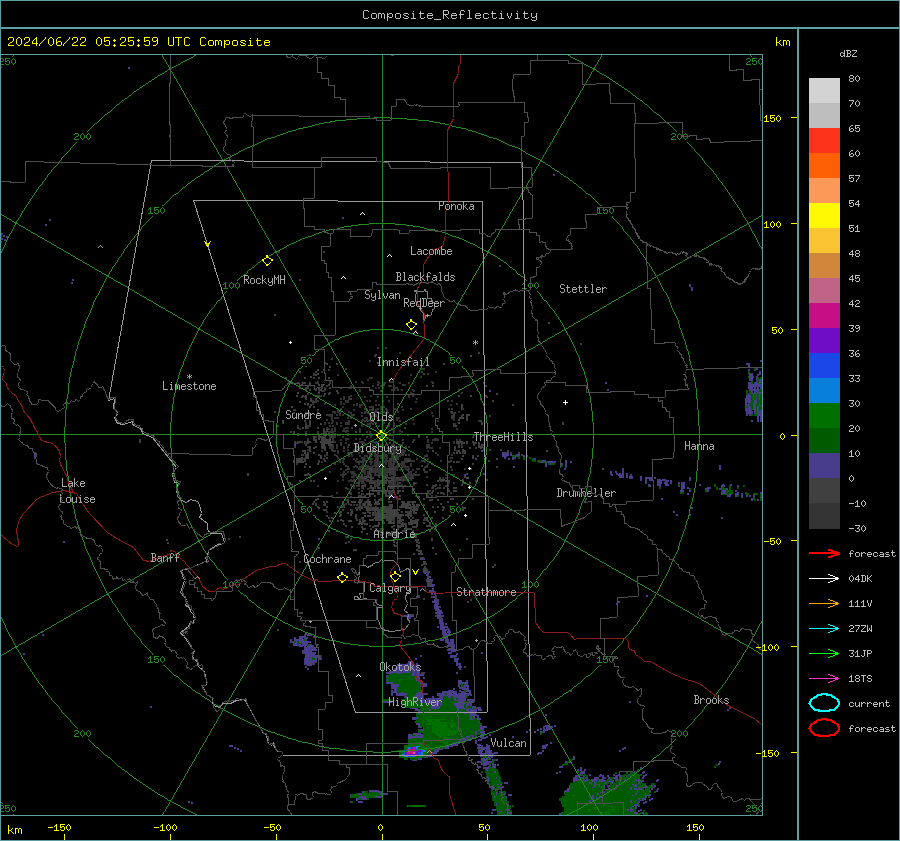Select the orange 111V arrow icon
900x841 pixels.
824,603
